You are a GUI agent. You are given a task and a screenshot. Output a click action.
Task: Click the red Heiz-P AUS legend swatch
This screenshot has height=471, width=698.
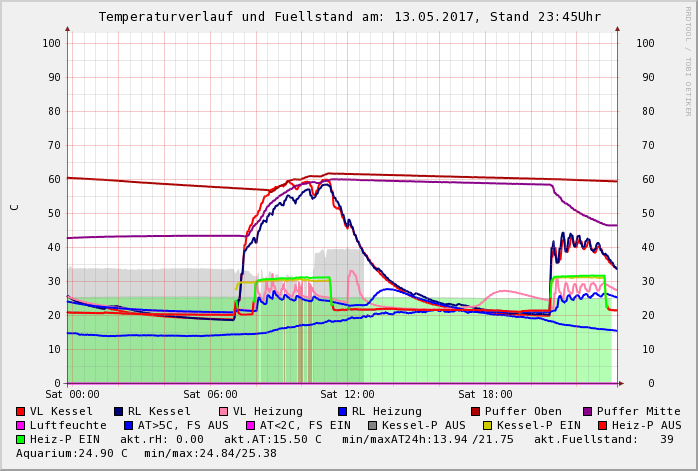click(x=602, y=425)
